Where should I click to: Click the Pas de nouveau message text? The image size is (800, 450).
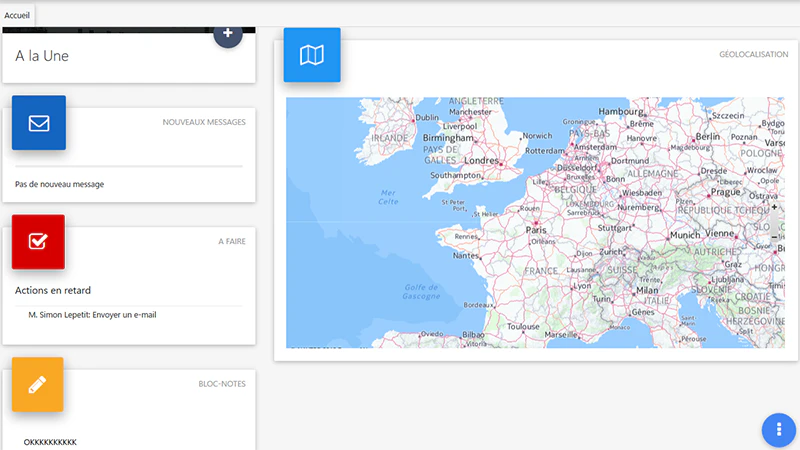[x=59, y=184]
